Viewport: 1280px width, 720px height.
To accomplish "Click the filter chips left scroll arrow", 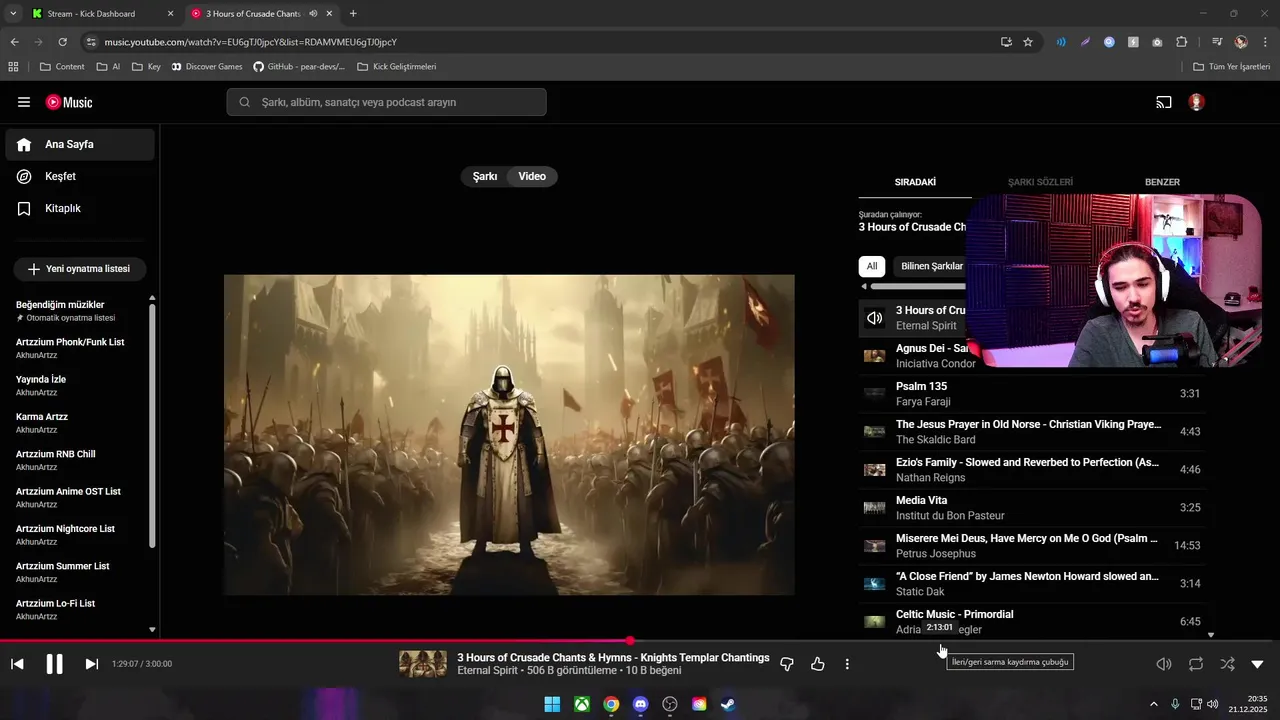I will click(864, 287).
